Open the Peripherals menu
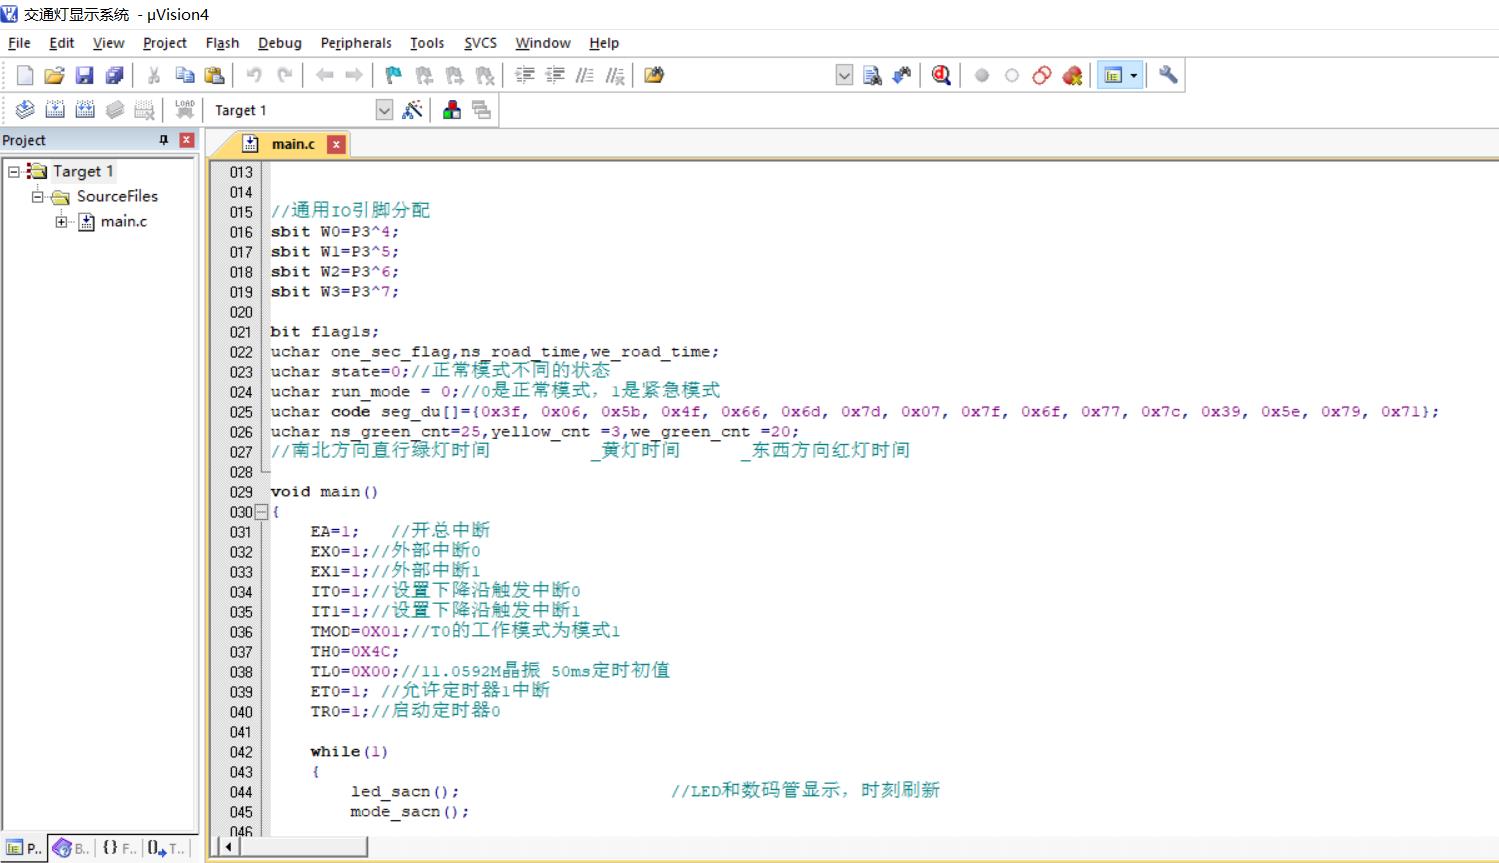 click(x=356, y=43)
